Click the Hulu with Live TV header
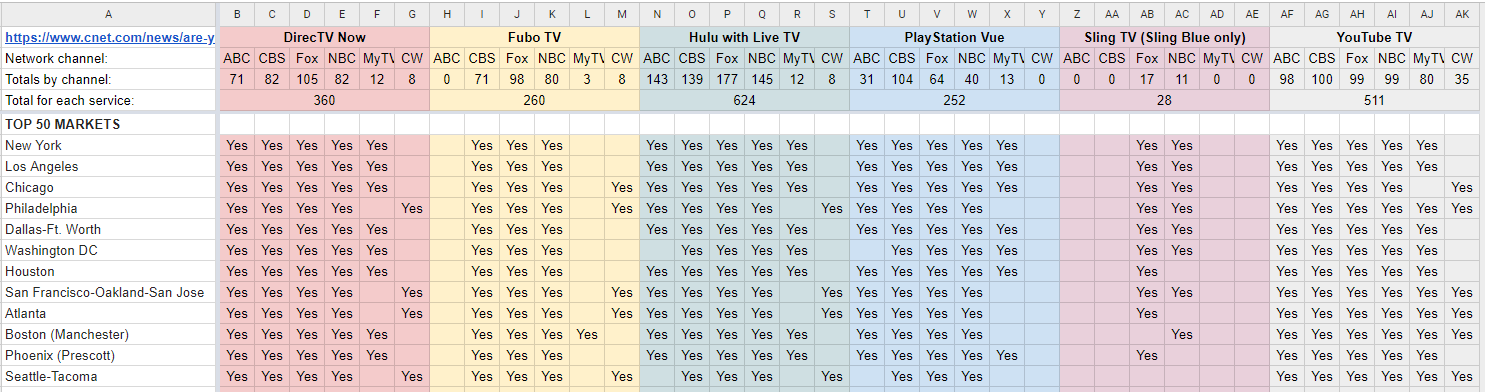This screenshot has height=392, width=1485. (744, 37)
